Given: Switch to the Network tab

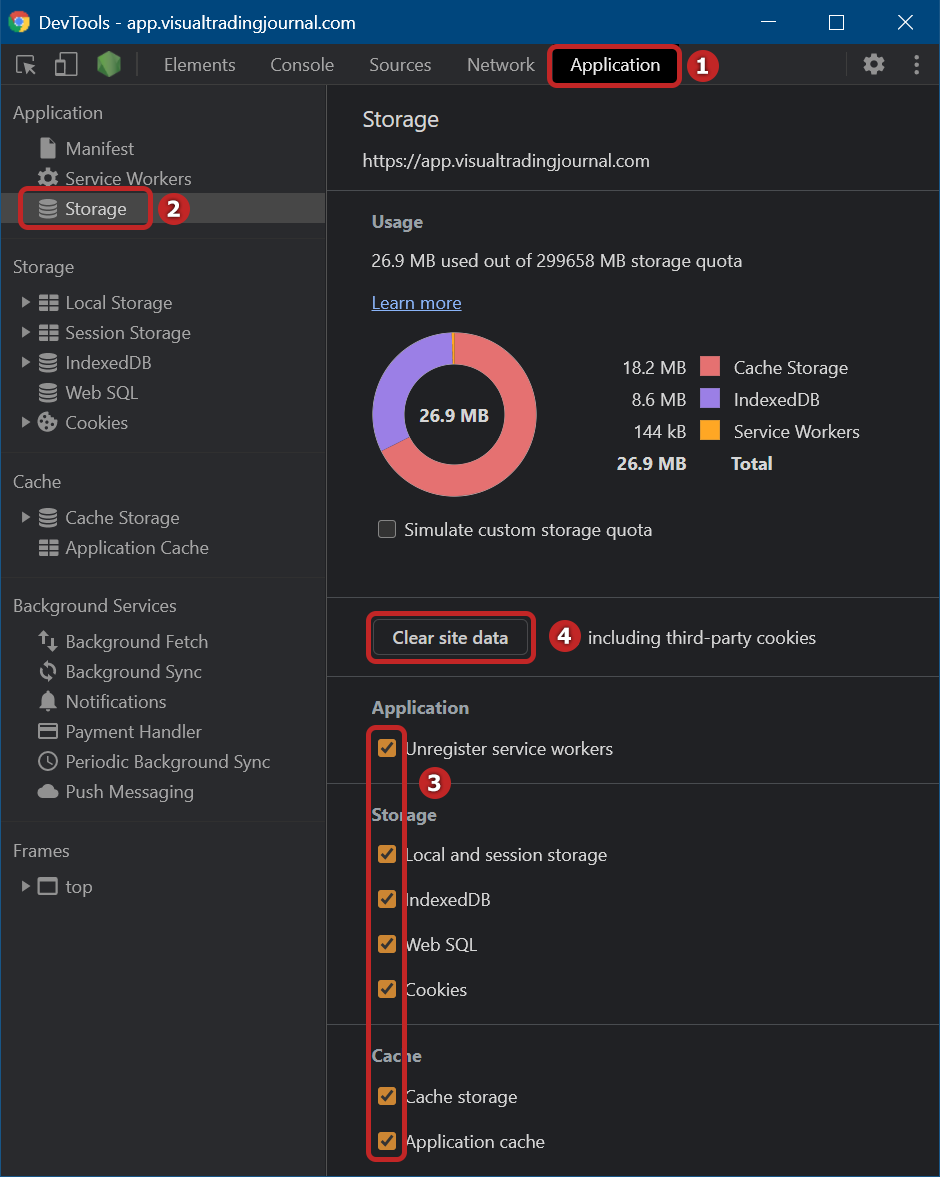Looking at the screenshot, I should point(501,65).
